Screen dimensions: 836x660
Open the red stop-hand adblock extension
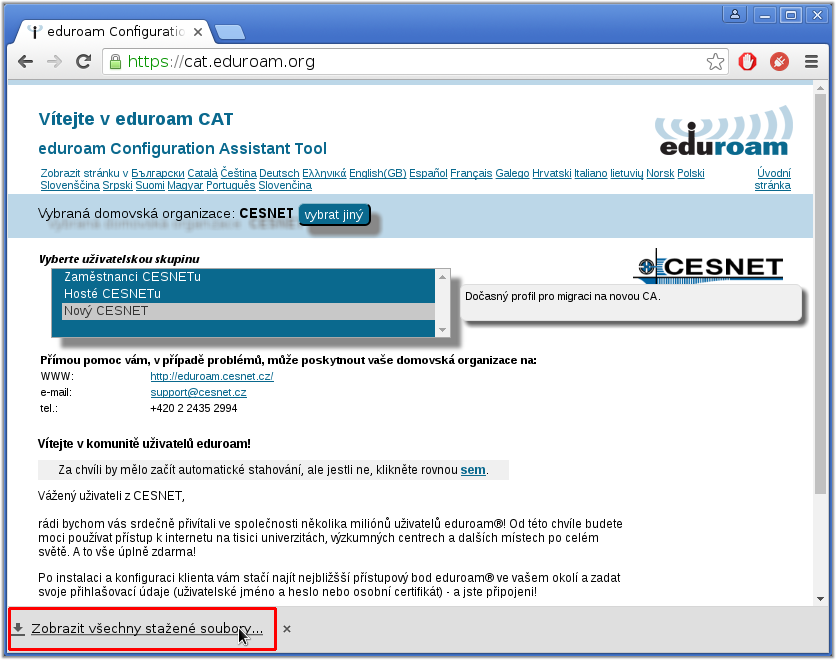tap(747, 62)
